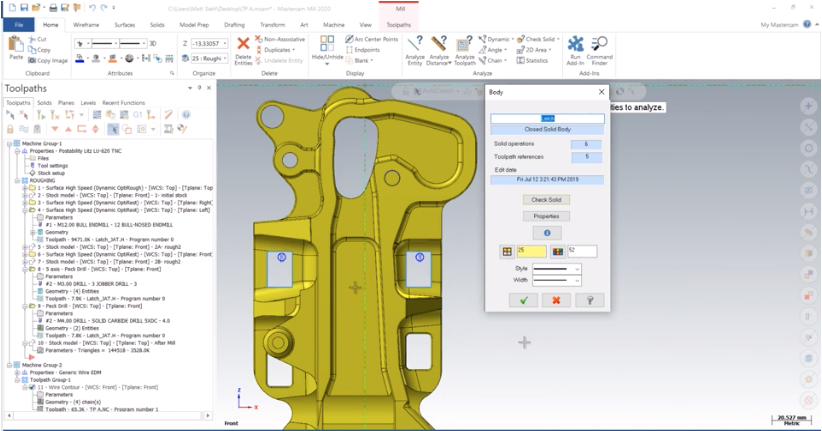Expand operation 1 Surface High Speed OptRough
This screenshot has width=822, height=431.
pyautogui.click(x=25, y=188)
